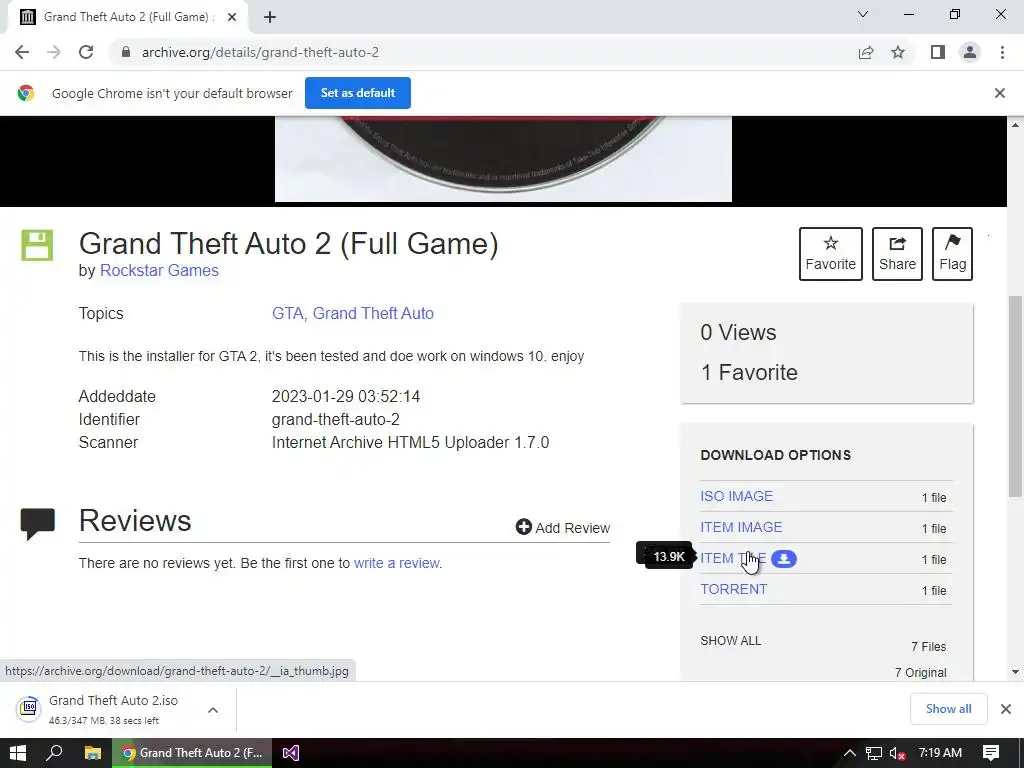This screenshot has height=768, width=1024.
Task: Click the 7 Files count
Action: [x=929, y=647]
